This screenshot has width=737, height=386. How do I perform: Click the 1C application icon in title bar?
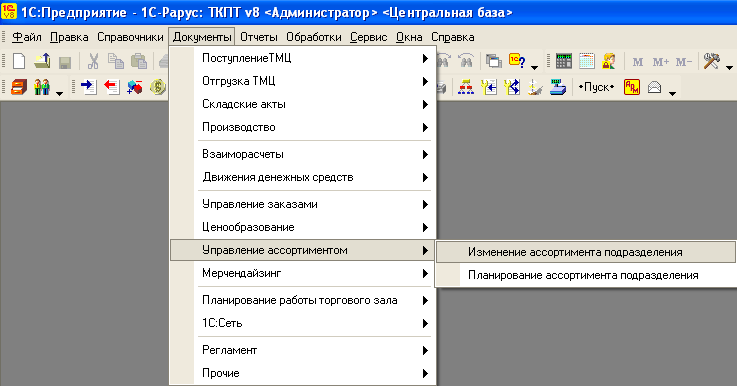(x=8, y=11)
